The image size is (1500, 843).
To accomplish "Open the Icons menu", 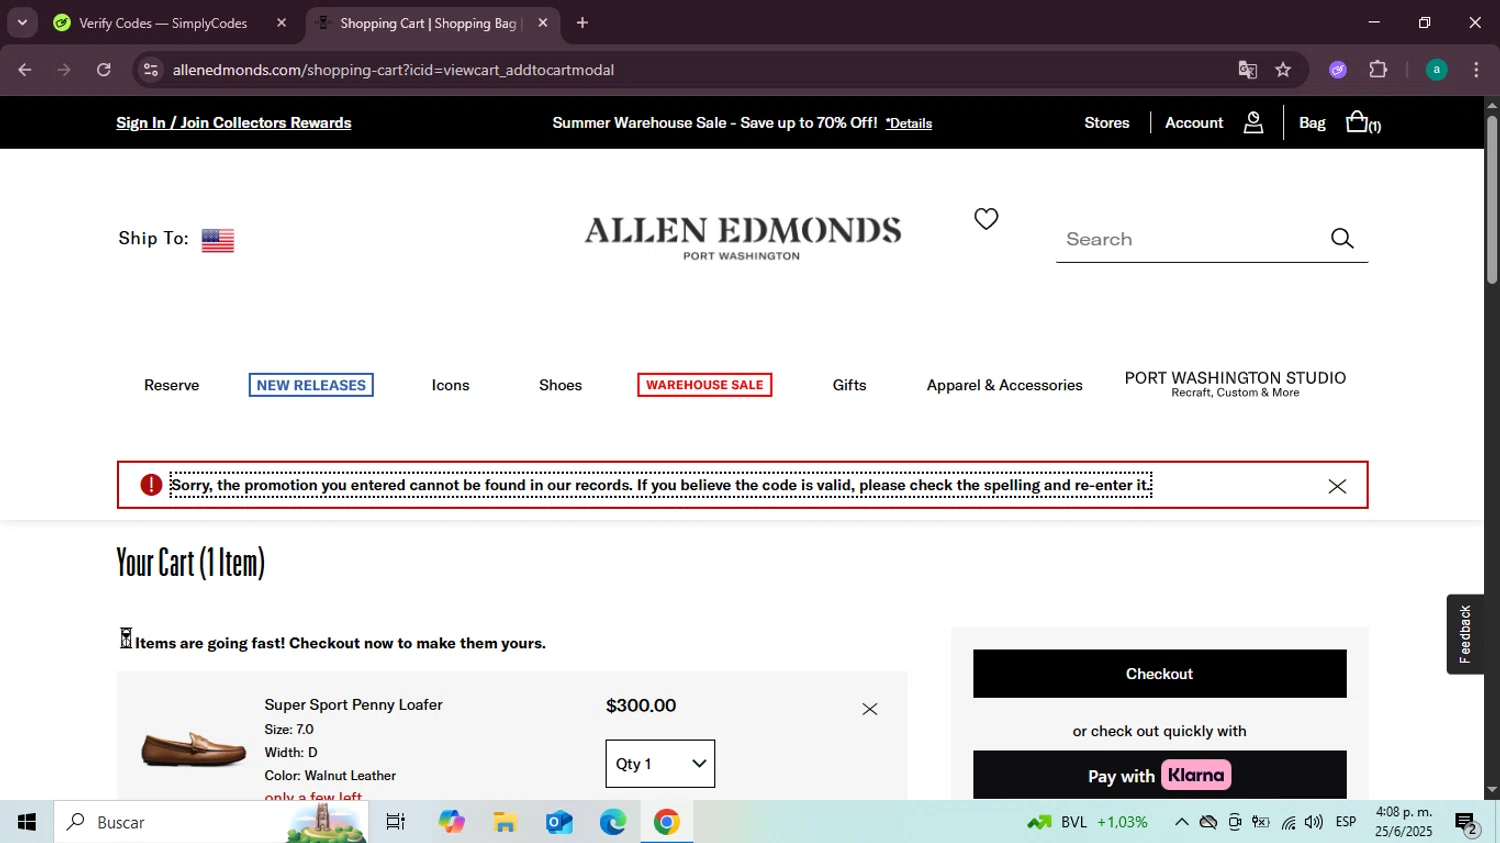I will click(x=450, y=385).
